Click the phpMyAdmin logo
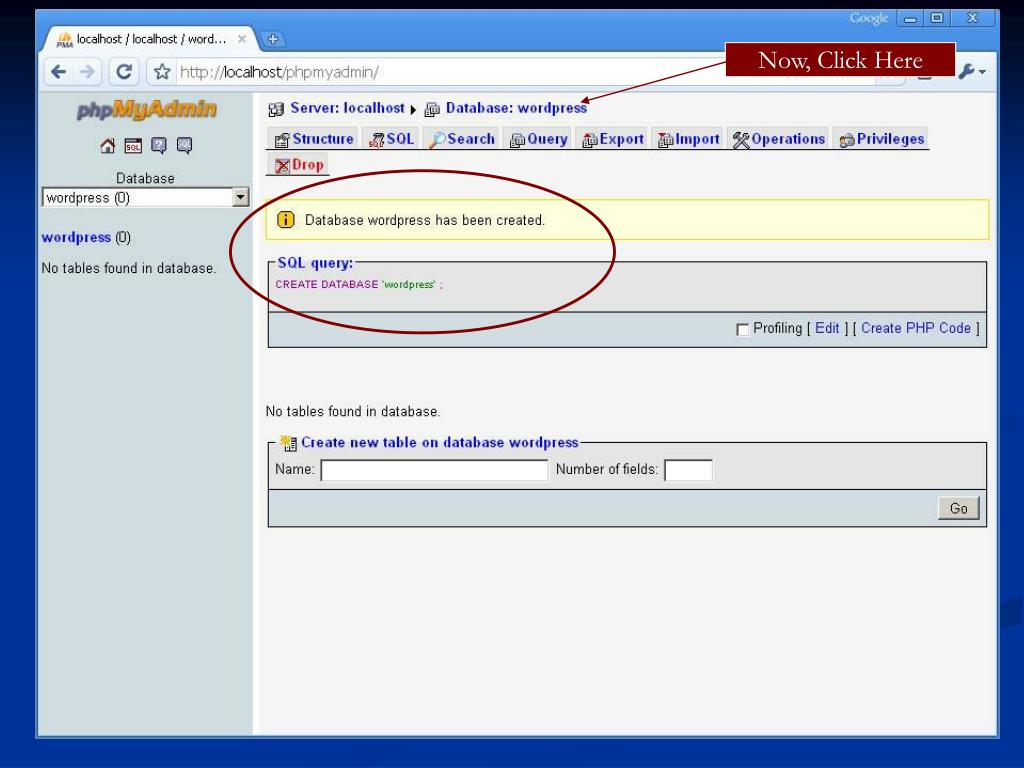The image size is (1024, 768). click(146, 110)
